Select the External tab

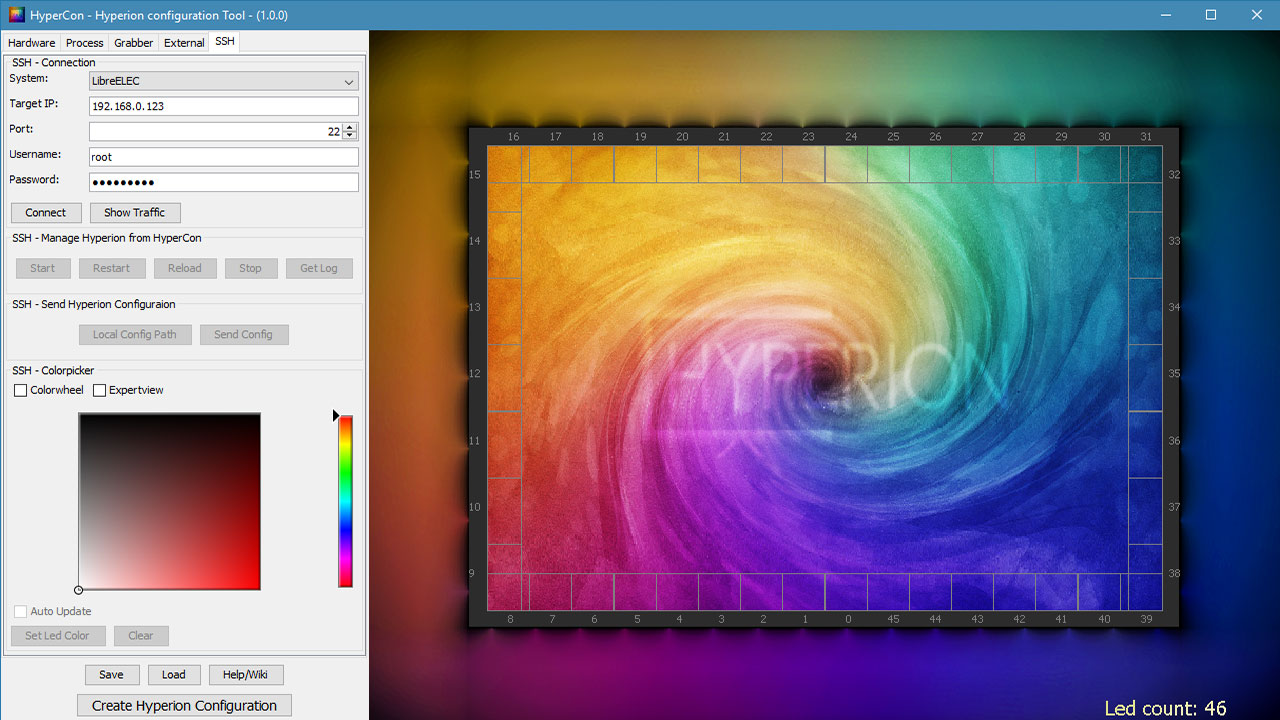[x=184, y=43]
